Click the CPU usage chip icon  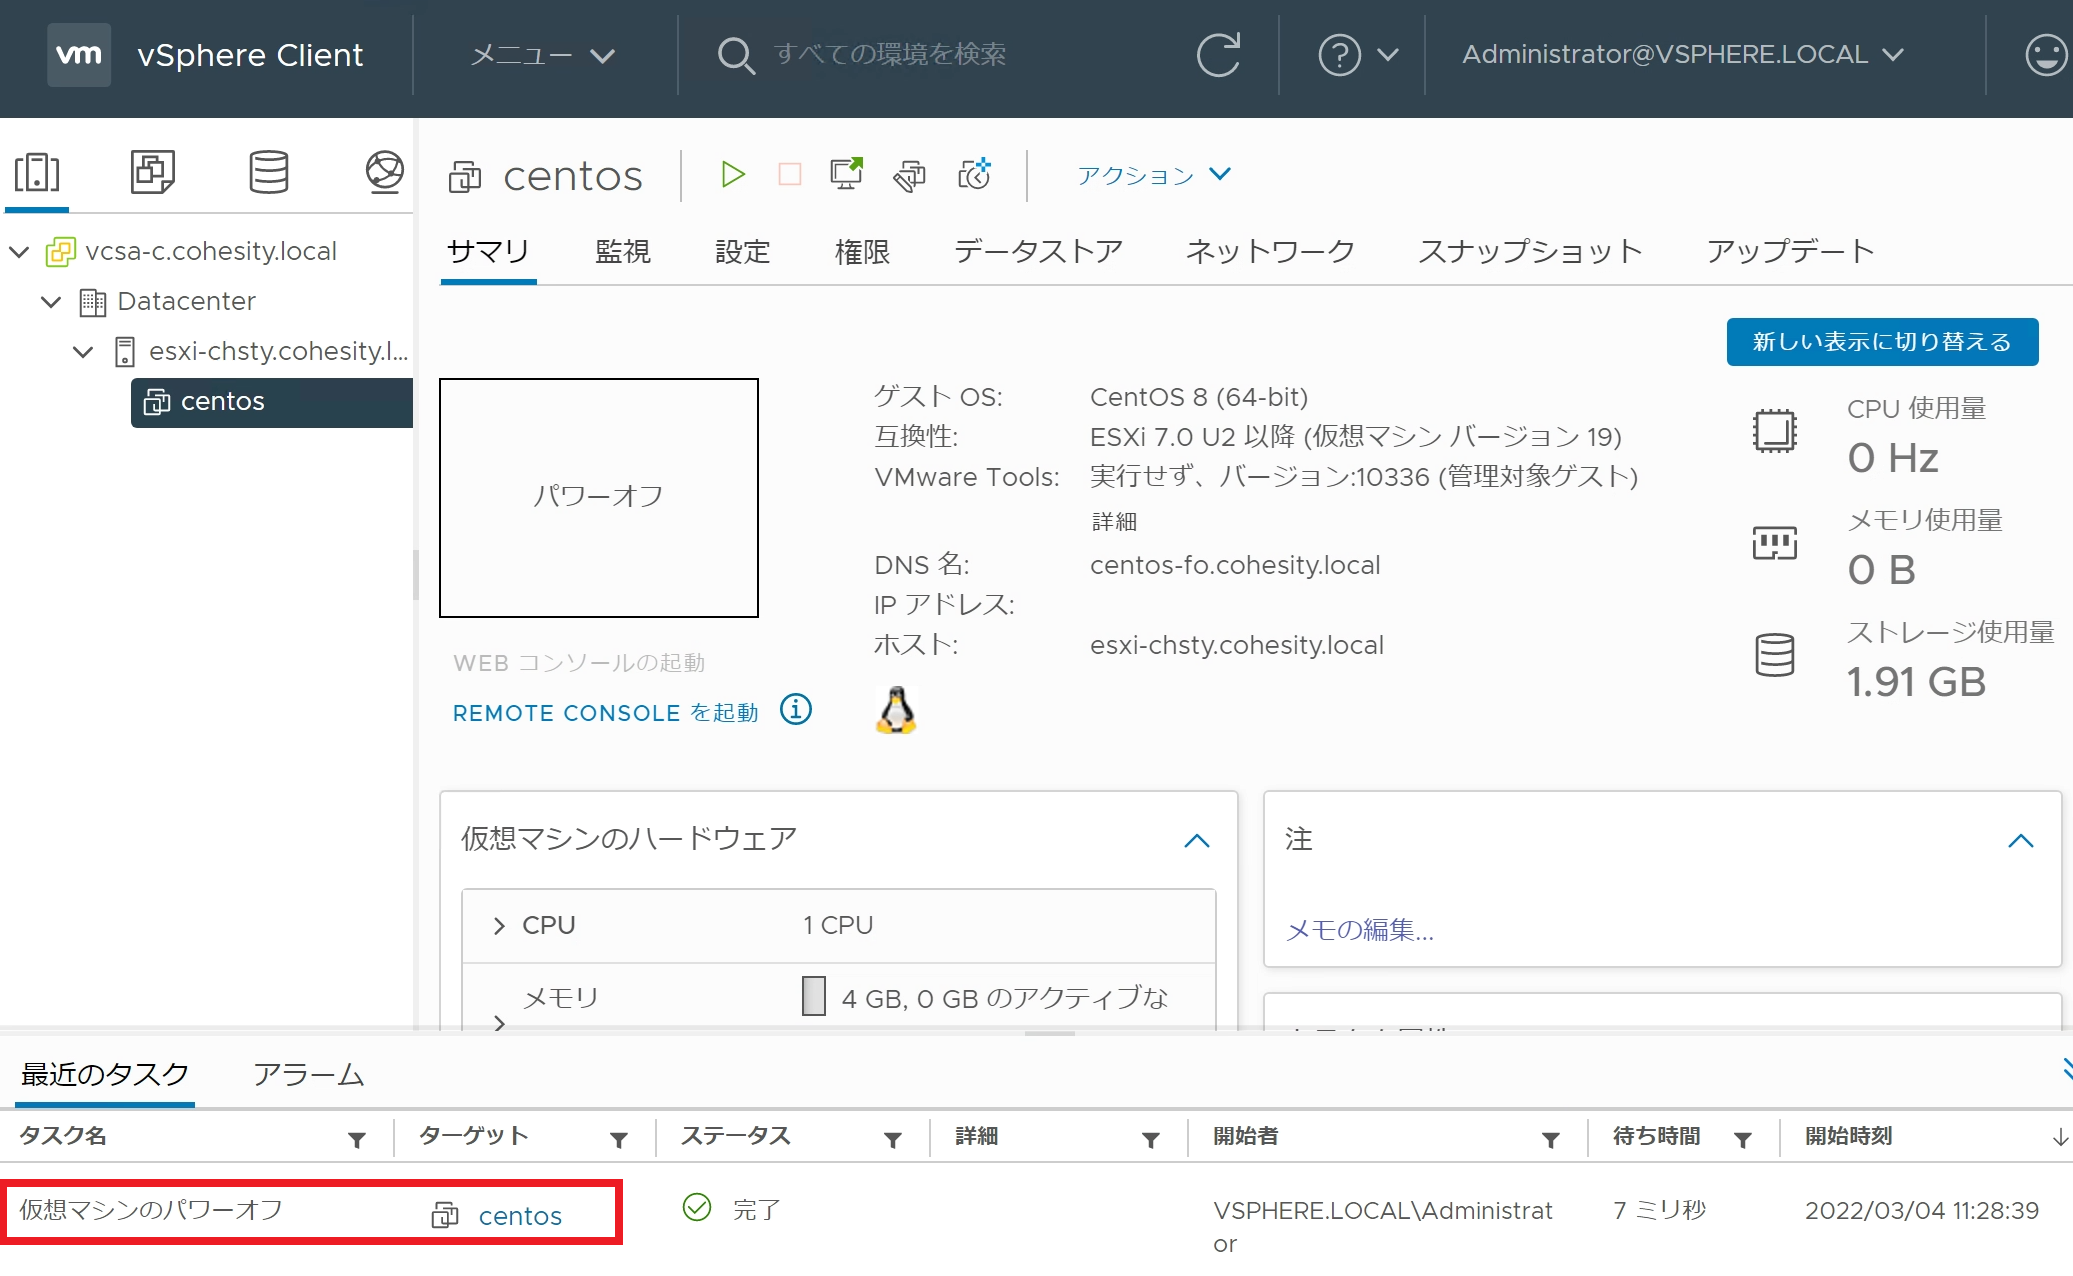[1775, 431]
